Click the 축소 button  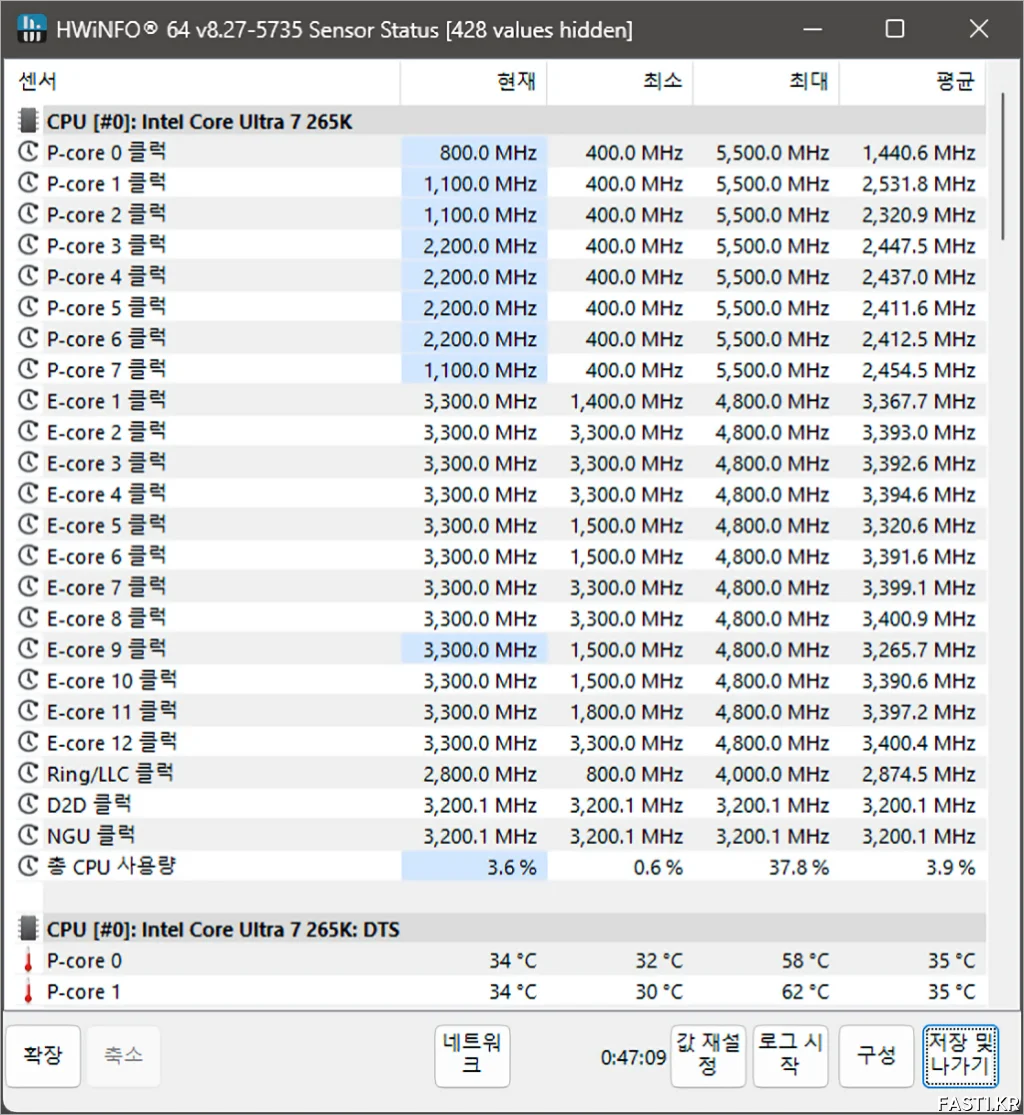coord(124,1055)
